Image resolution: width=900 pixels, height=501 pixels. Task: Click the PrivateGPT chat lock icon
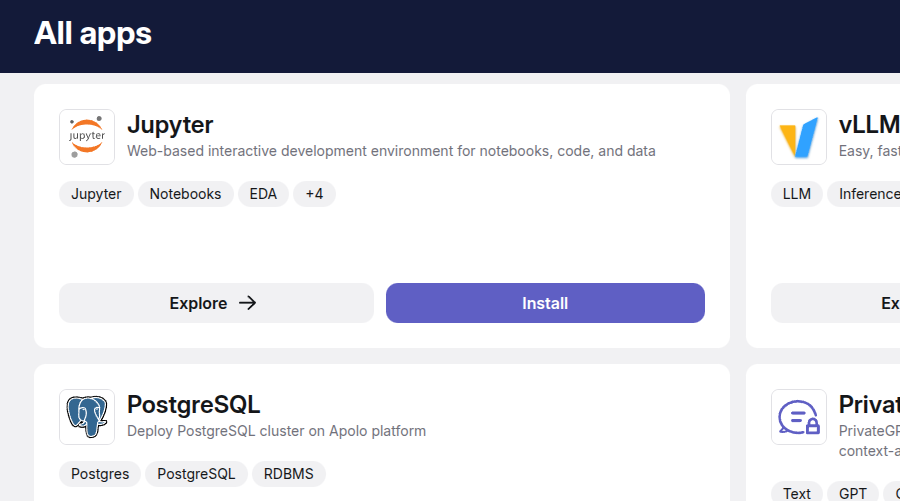tap(798, 417)
